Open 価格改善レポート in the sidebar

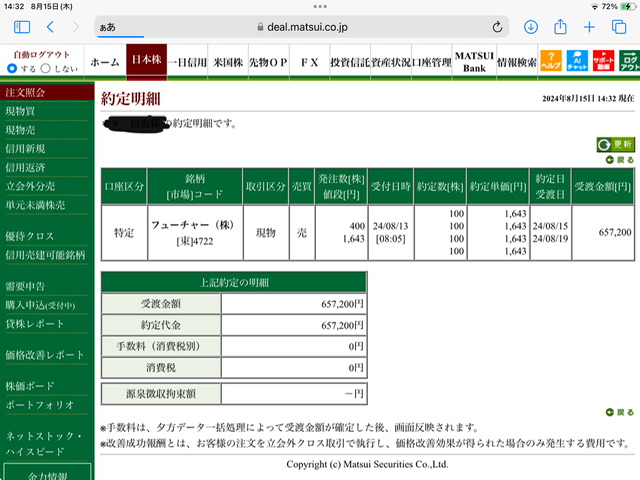click(45, 355)
